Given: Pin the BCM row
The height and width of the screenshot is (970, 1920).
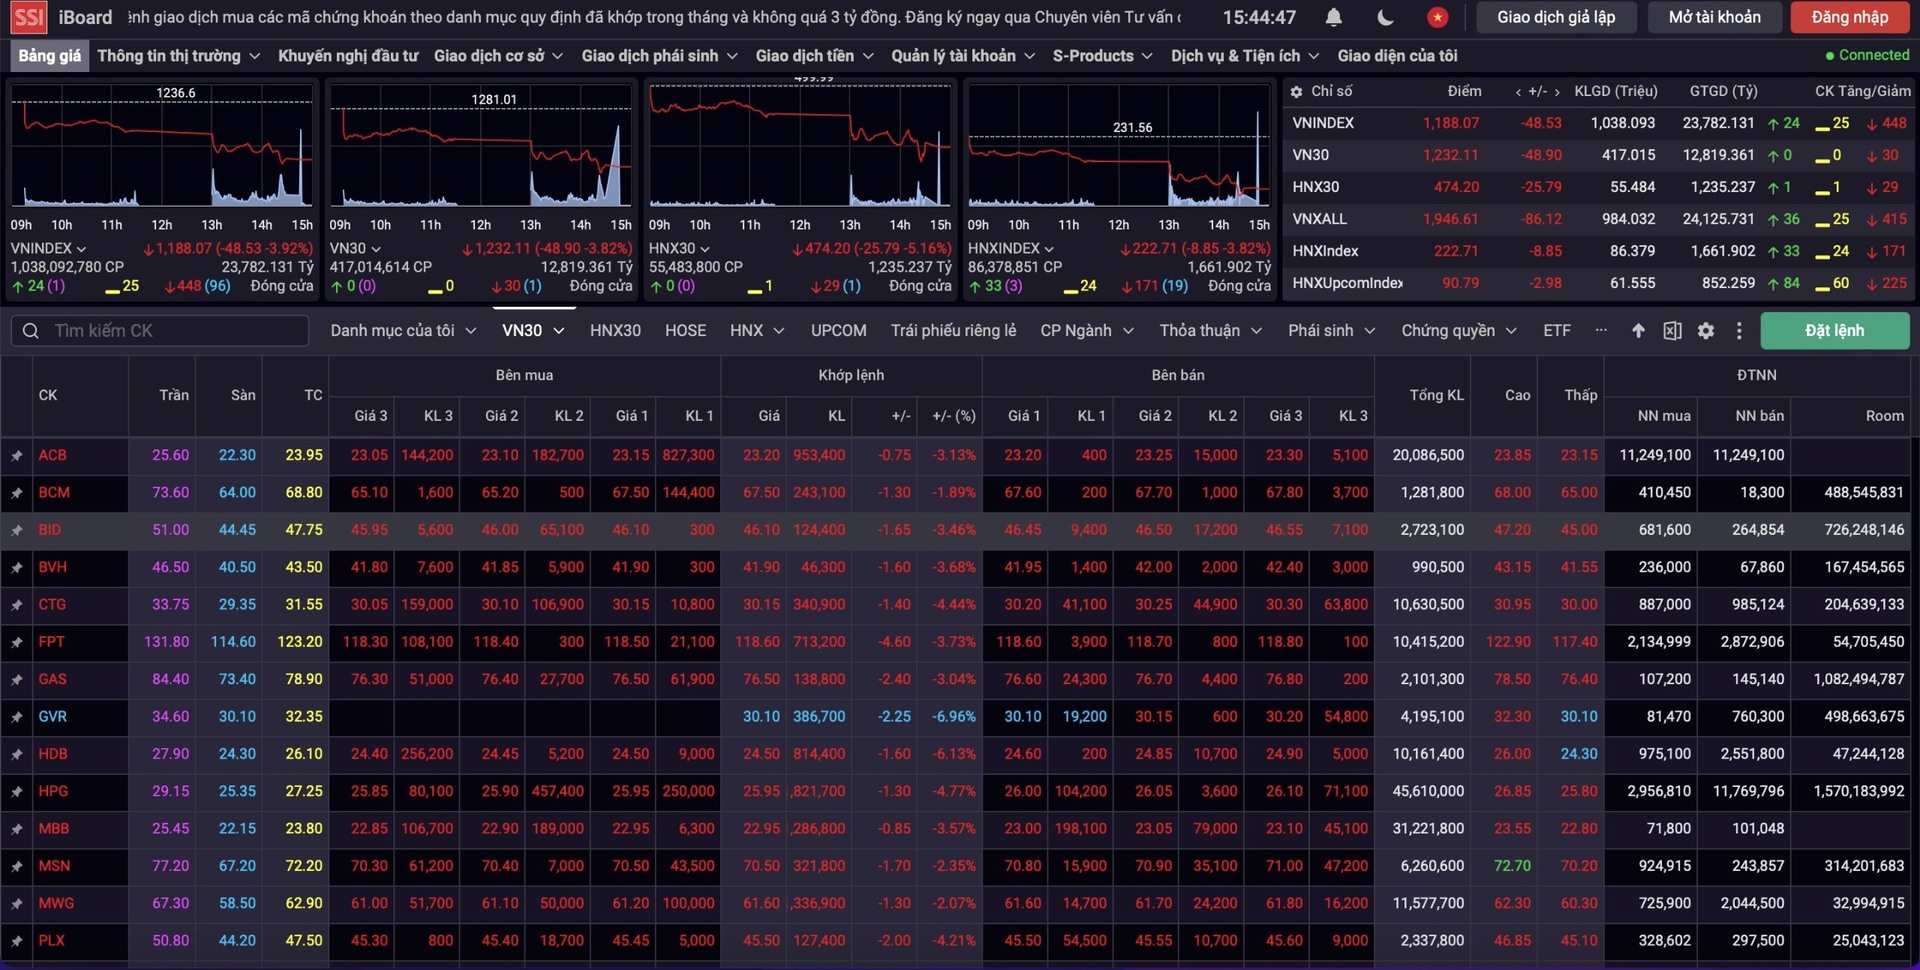Looking at the screenshot, I should click(x=17, y=493).
